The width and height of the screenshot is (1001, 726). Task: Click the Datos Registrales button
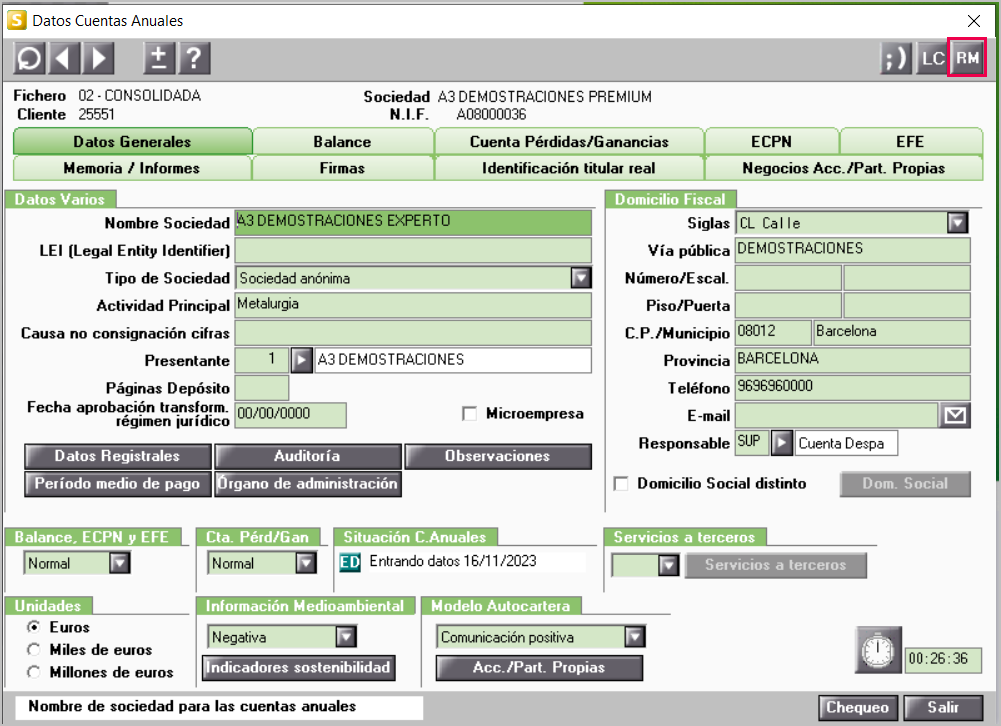pos(117,456)
